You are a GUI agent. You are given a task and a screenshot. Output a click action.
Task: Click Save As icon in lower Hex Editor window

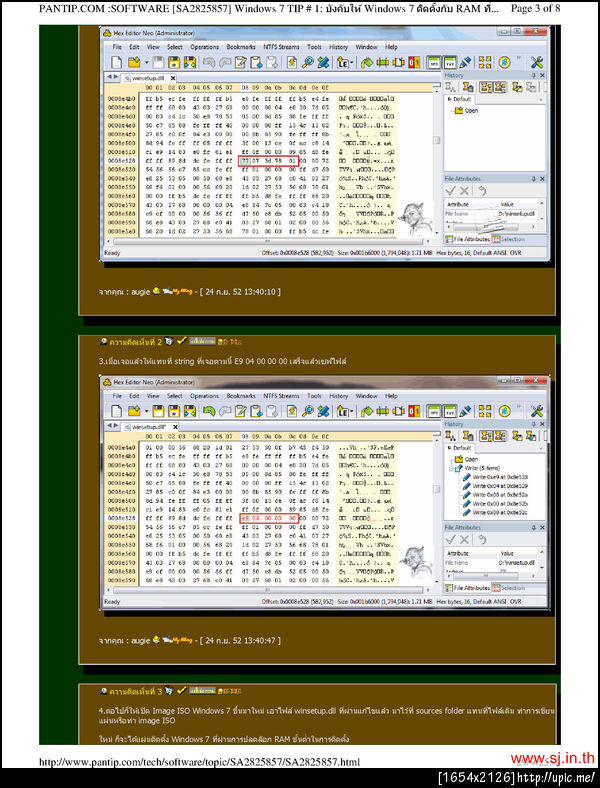point(174,411)
